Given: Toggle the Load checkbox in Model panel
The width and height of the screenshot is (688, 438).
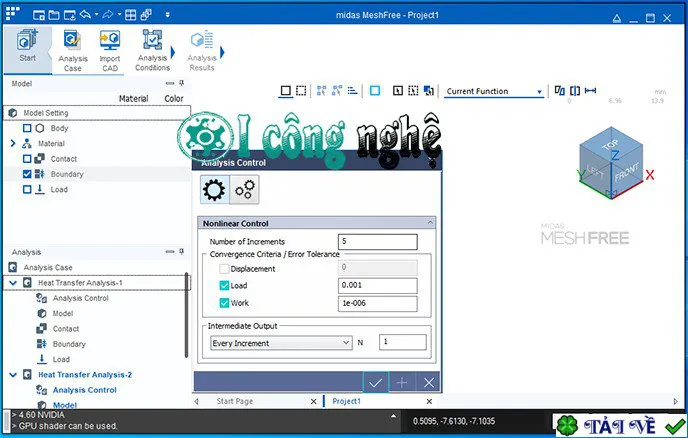Looking at the screenshot, I should [x=27, y=190].
